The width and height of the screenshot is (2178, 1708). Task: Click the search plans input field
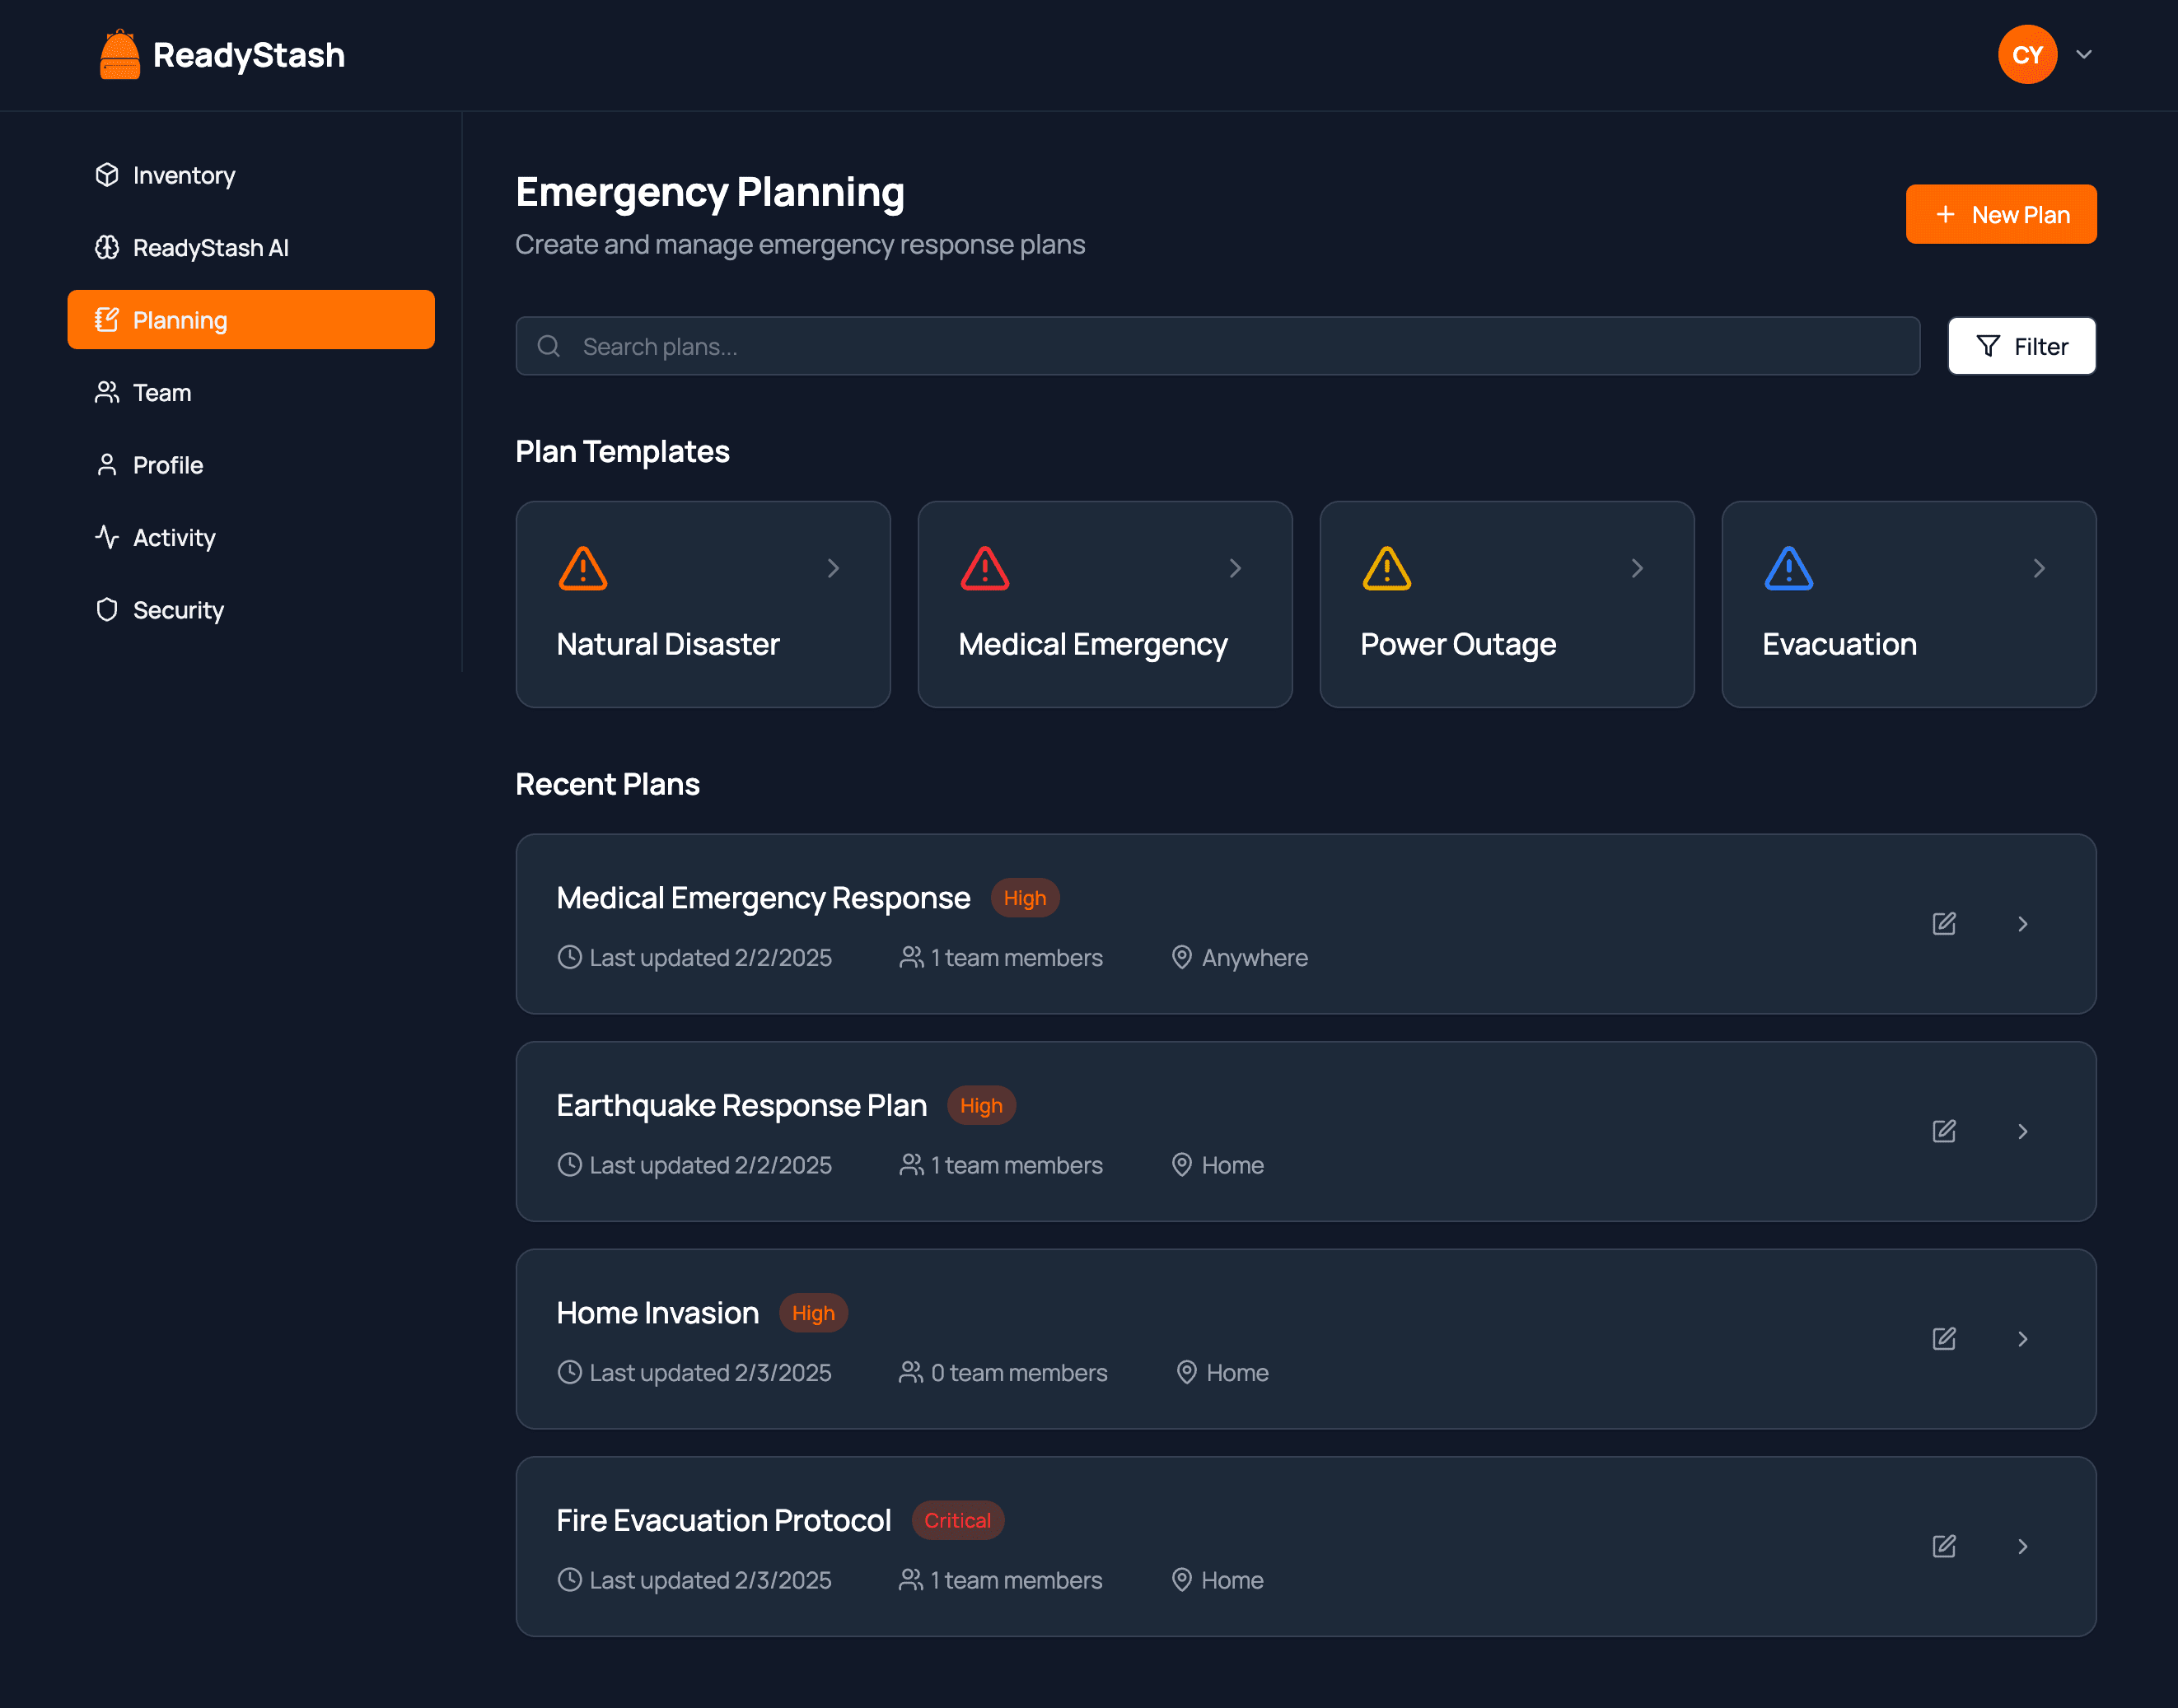tap(1218, 347)
